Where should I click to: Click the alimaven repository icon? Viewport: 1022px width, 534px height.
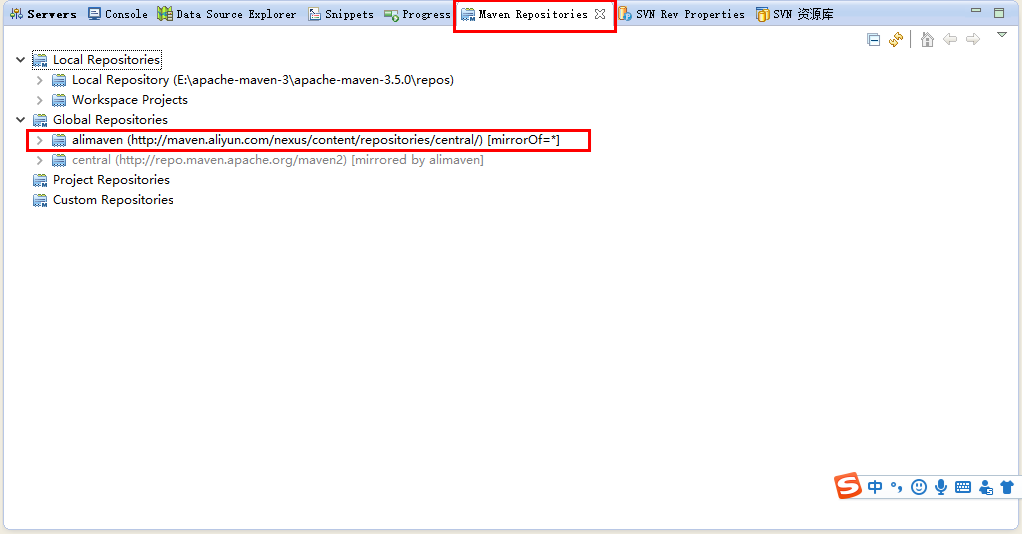59,141
